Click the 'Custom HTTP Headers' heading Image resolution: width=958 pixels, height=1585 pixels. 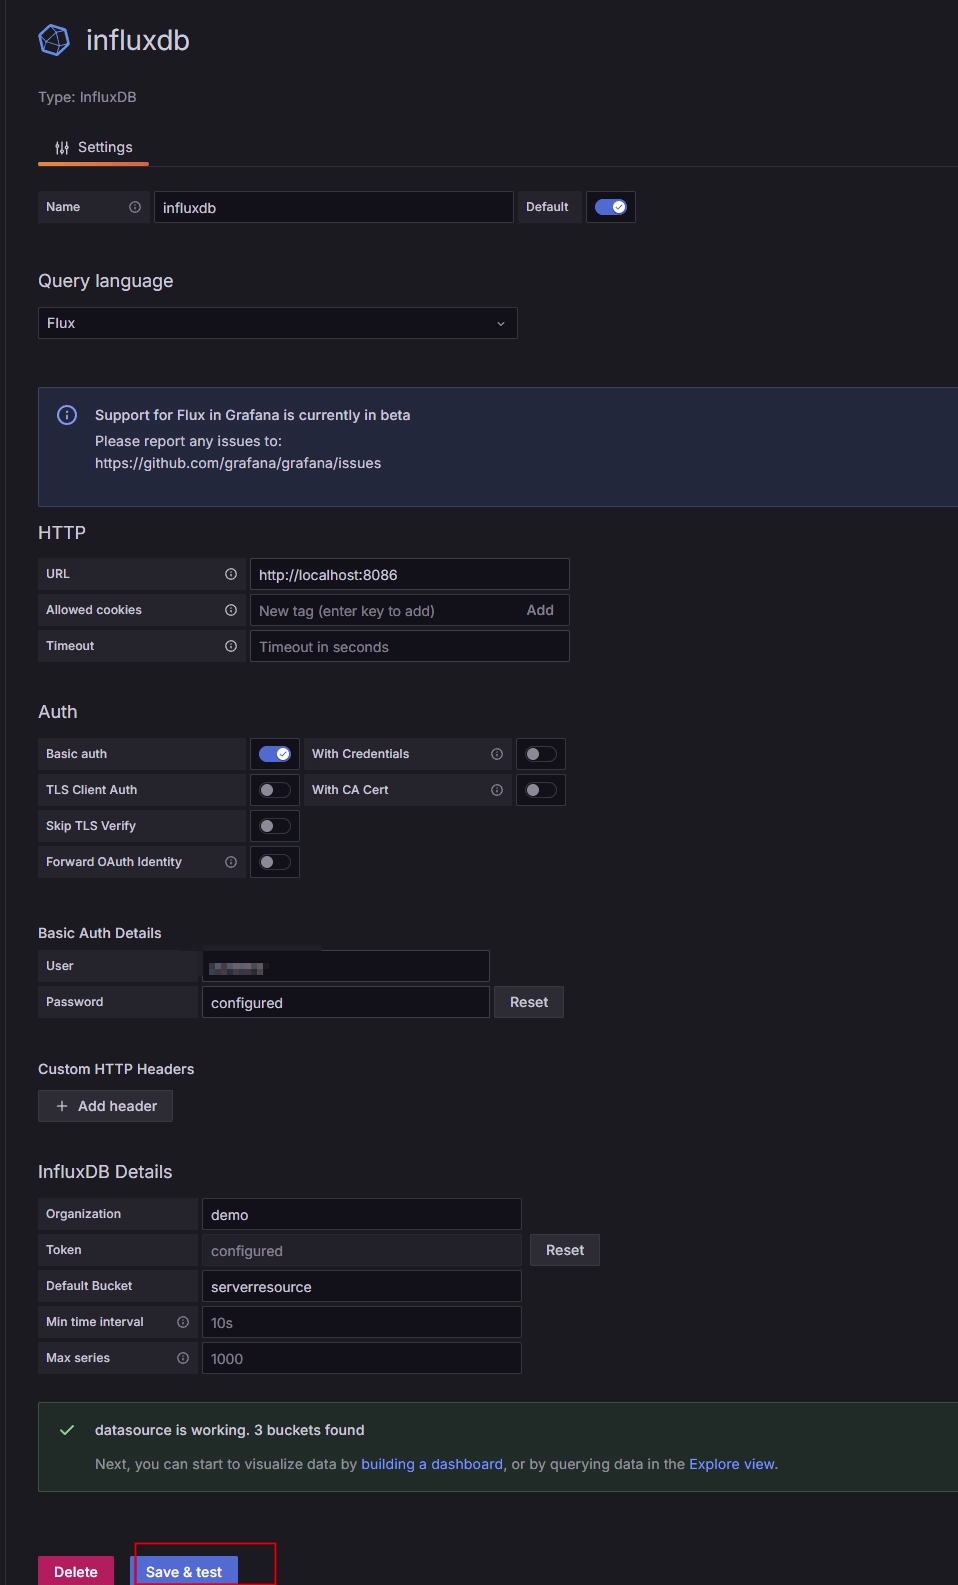(x=116, y=1069)
